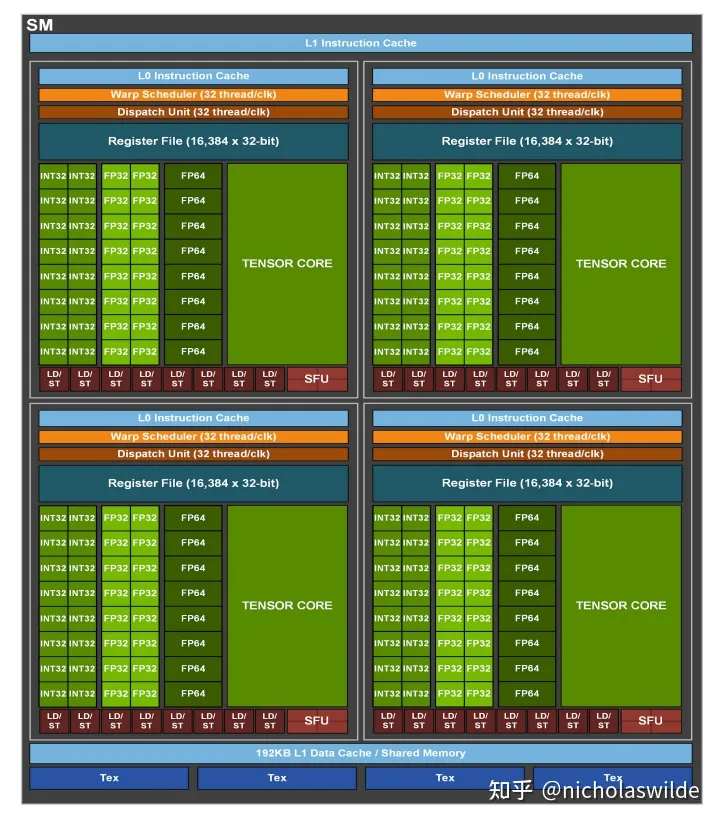
Task: Click the SFU unit in the top-right block
Action: 651,379
